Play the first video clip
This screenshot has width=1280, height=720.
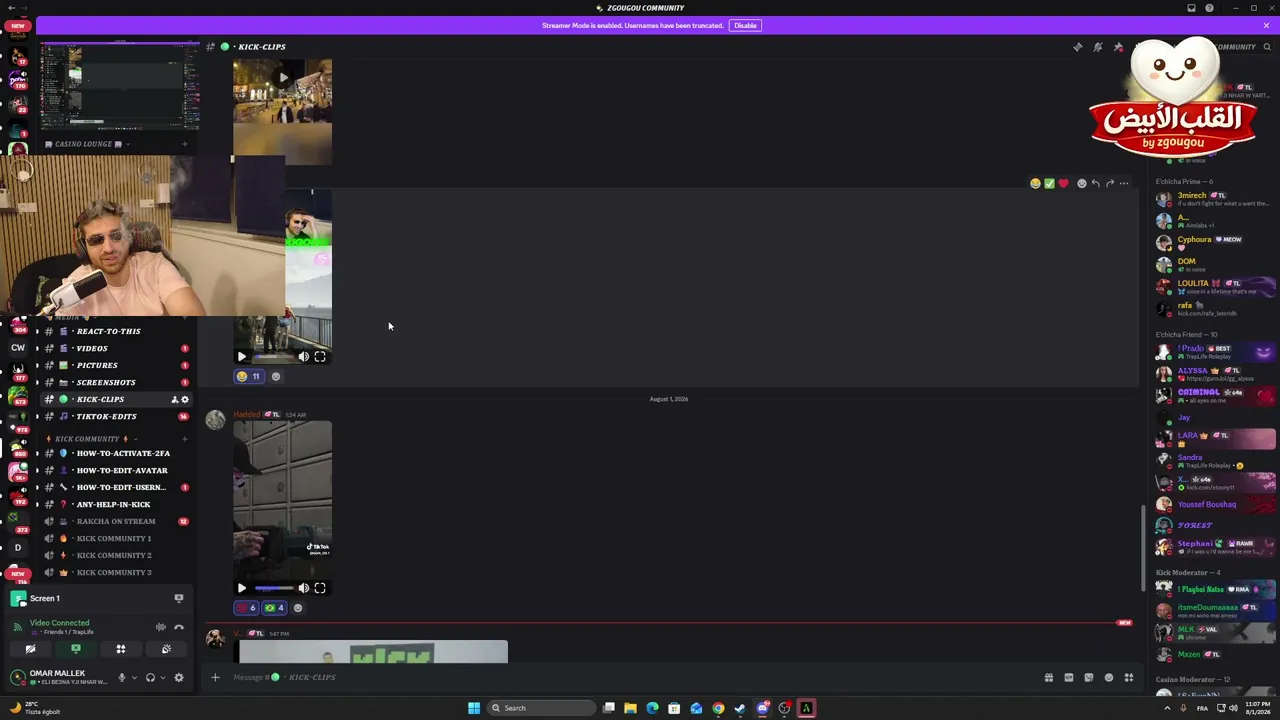coord(241,356)
